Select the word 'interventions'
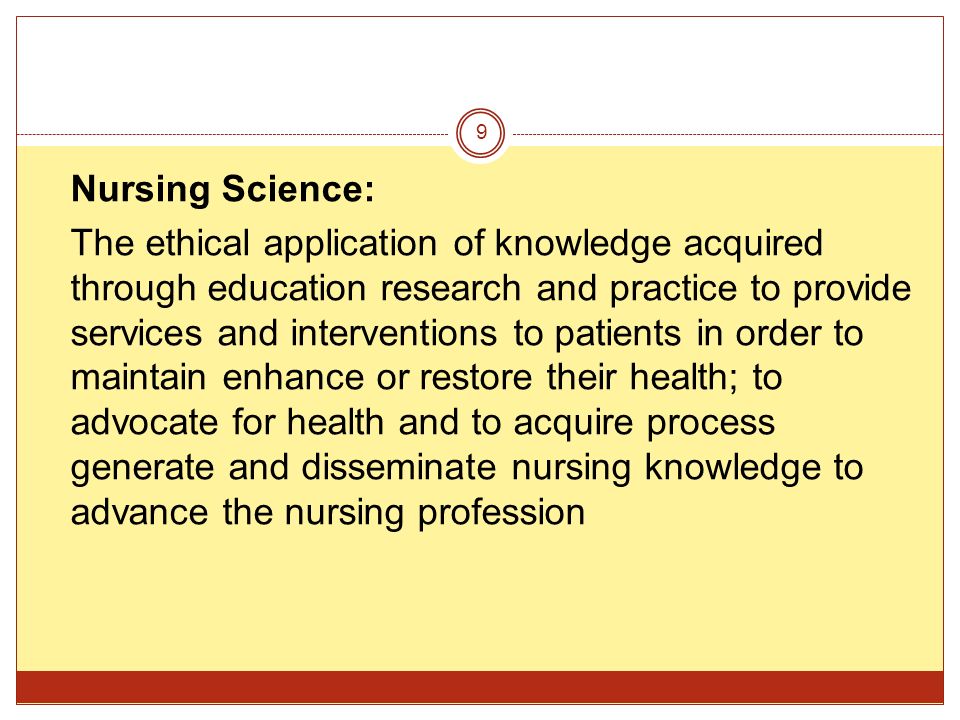Viewport: 960px width, 720px height. [x=394, y=334]
